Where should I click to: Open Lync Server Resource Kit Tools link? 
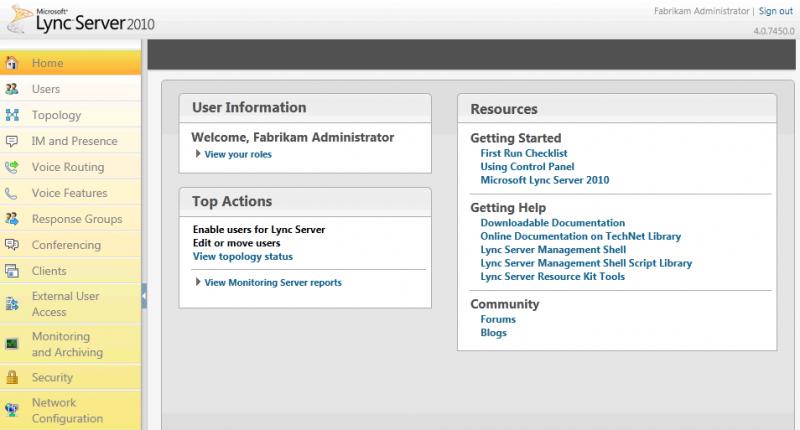(553, 276)
